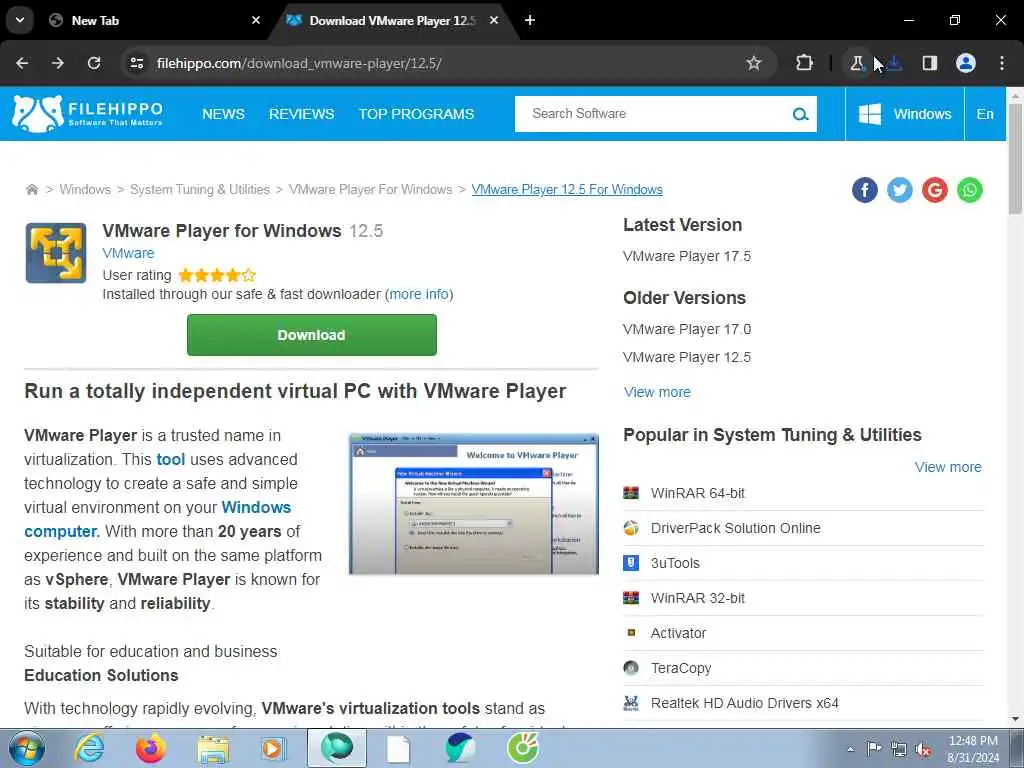Open the Windows breadcrumb link
The width and height of the screenshot is (1024, 768).
pos(85,189)
